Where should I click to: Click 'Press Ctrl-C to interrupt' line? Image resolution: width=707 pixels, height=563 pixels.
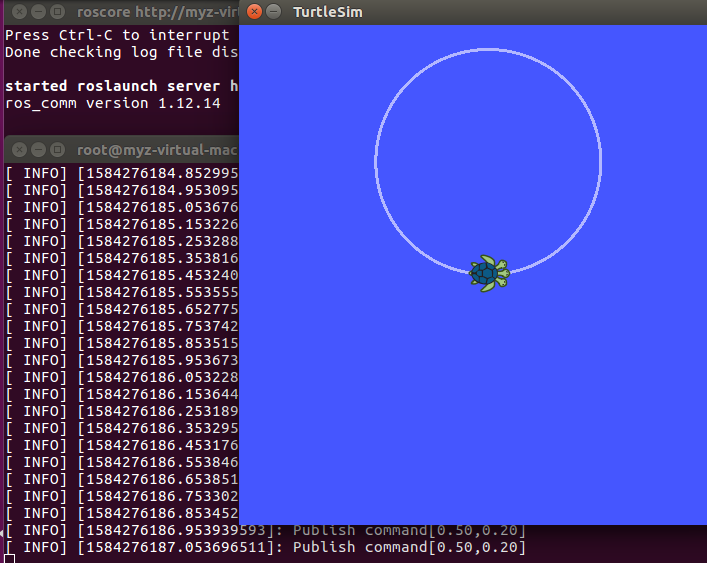tap(117, 35)
